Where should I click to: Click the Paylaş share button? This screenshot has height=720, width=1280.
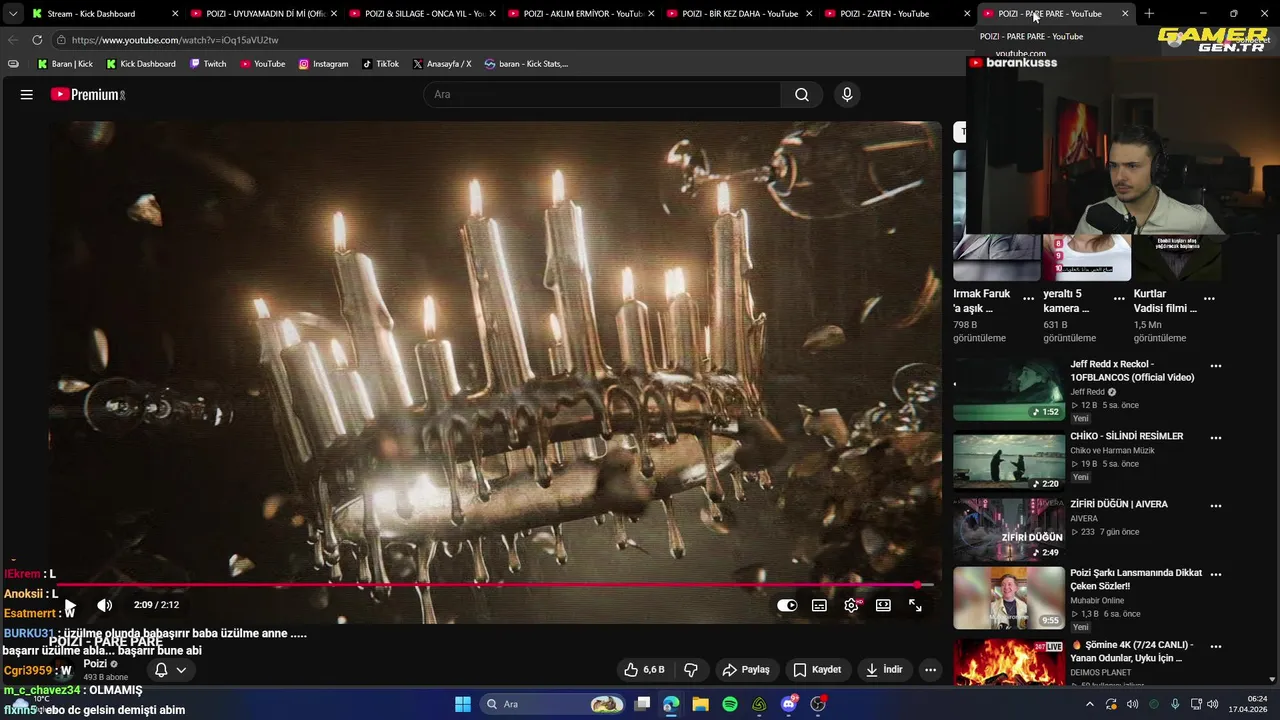click(x=746, y=669)
